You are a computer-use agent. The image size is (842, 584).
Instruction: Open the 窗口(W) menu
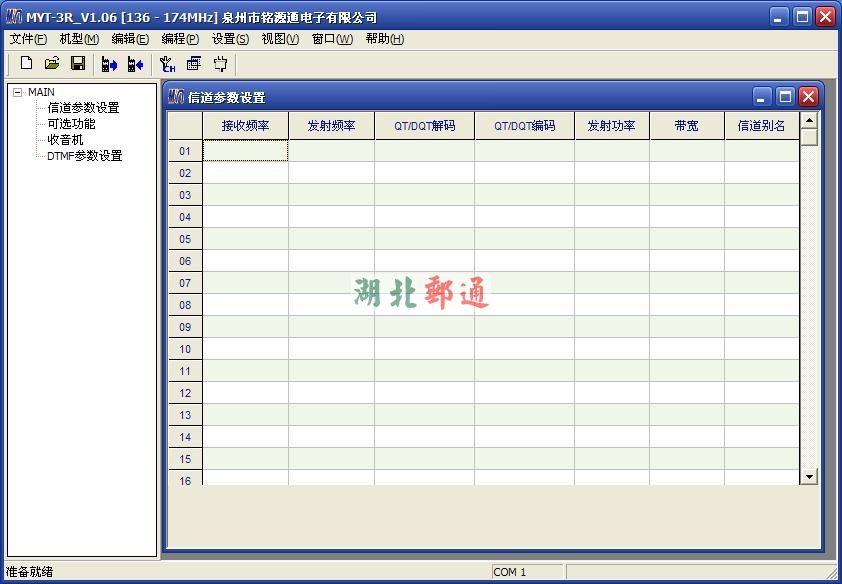tap(332, 39)
